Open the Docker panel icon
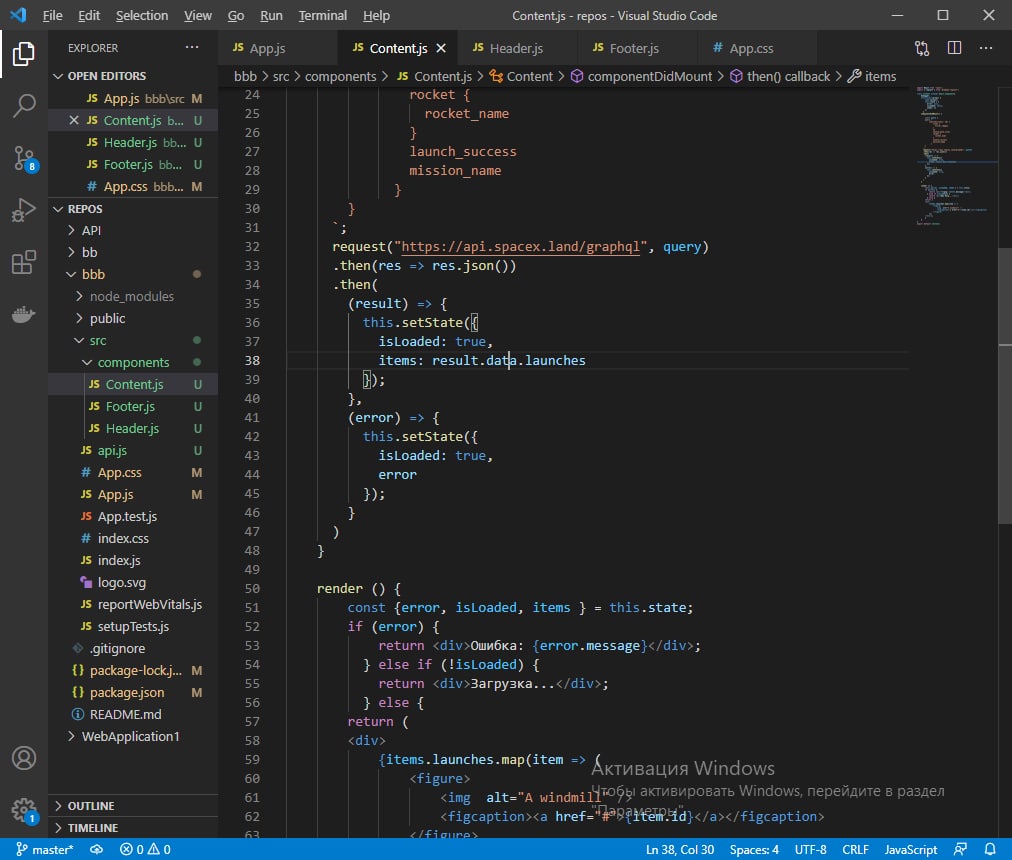Image resolution: width=1012 pixels, height=860 pixels. click(x=24, y=315)
